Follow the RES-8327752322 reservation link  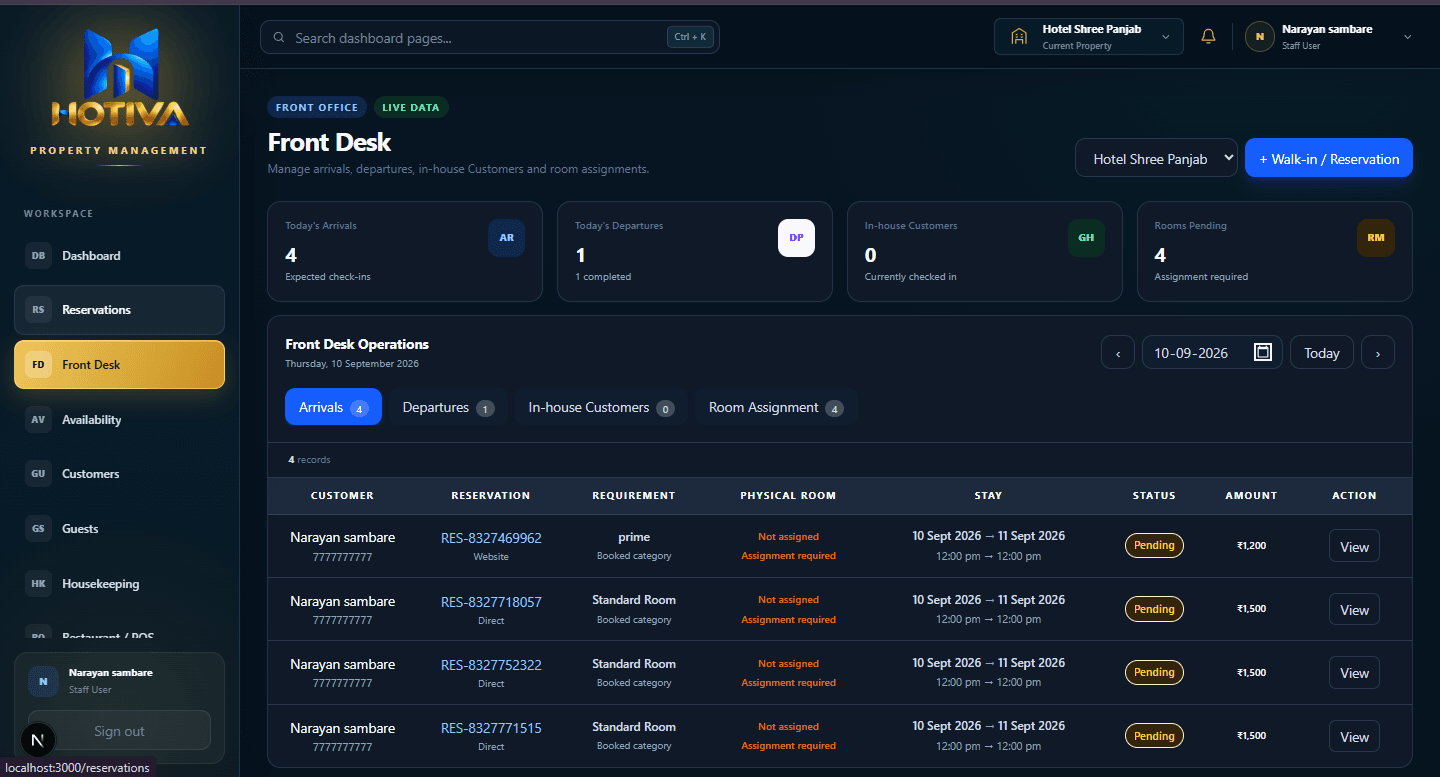[x=491, y=665]
